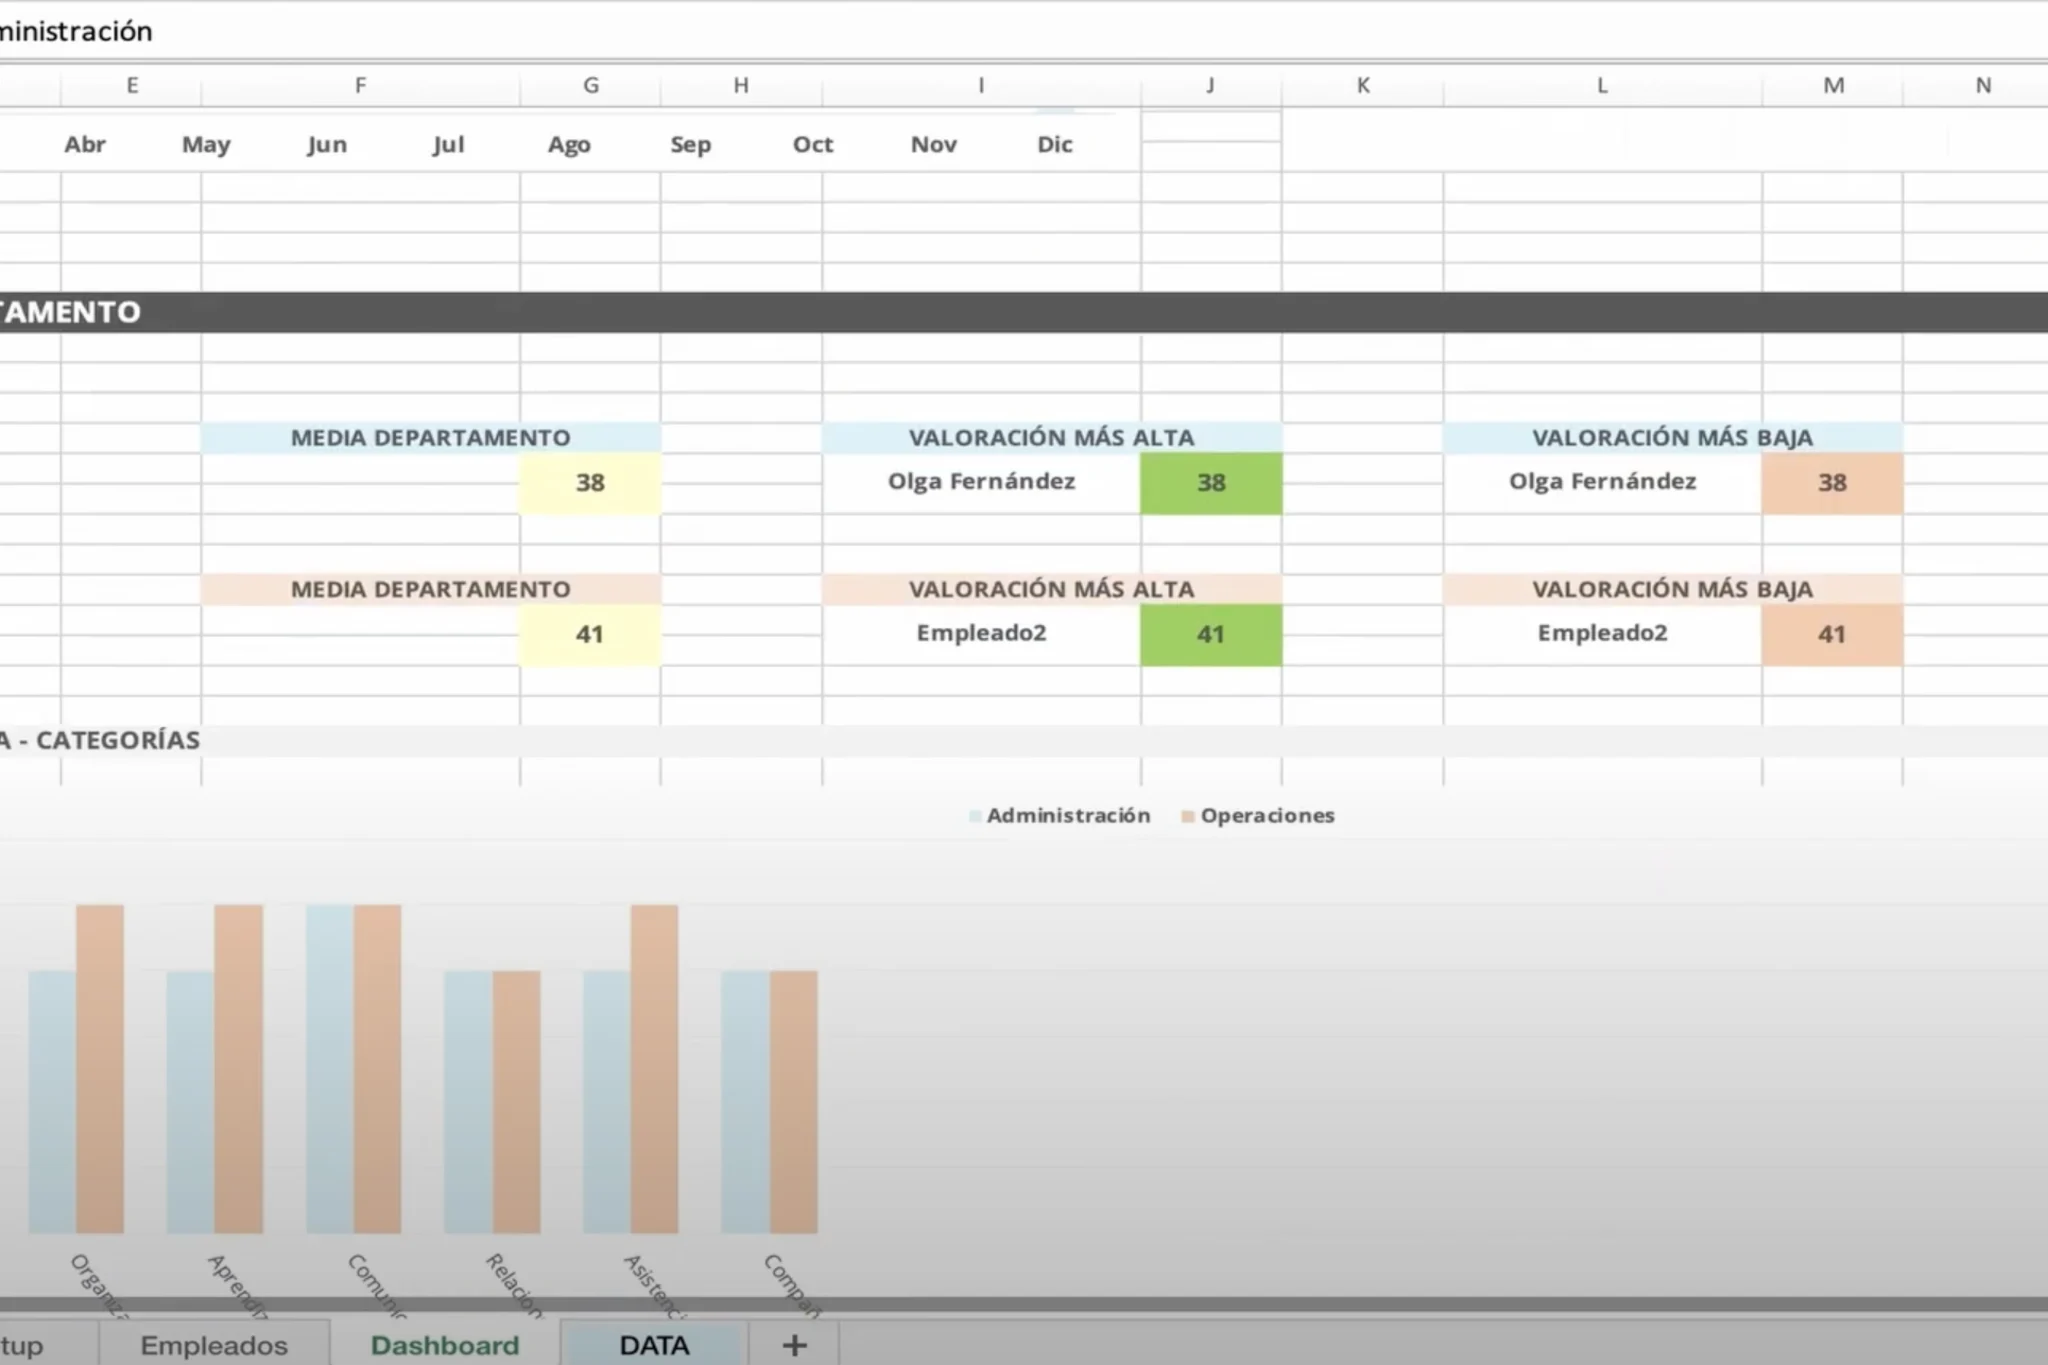Select peach MEDIA DEPARTAMENTO header cell
Image resolution: width=2048 pixels, height=1365 pixels.
point(431,589)
